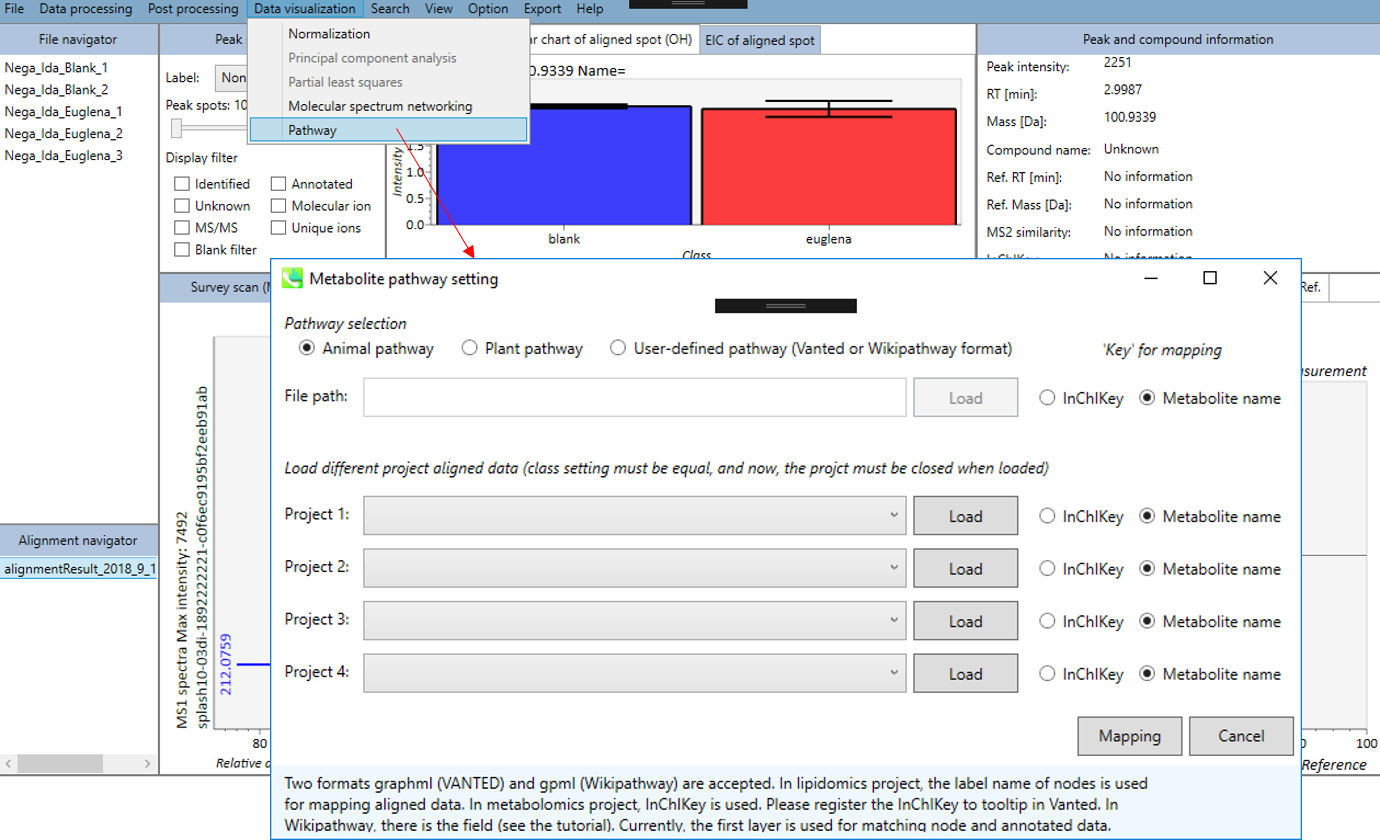Viewport: 1380px width, 840px height.
Task: Click Load button for Project 2
Action: click(x=966, y=568)
